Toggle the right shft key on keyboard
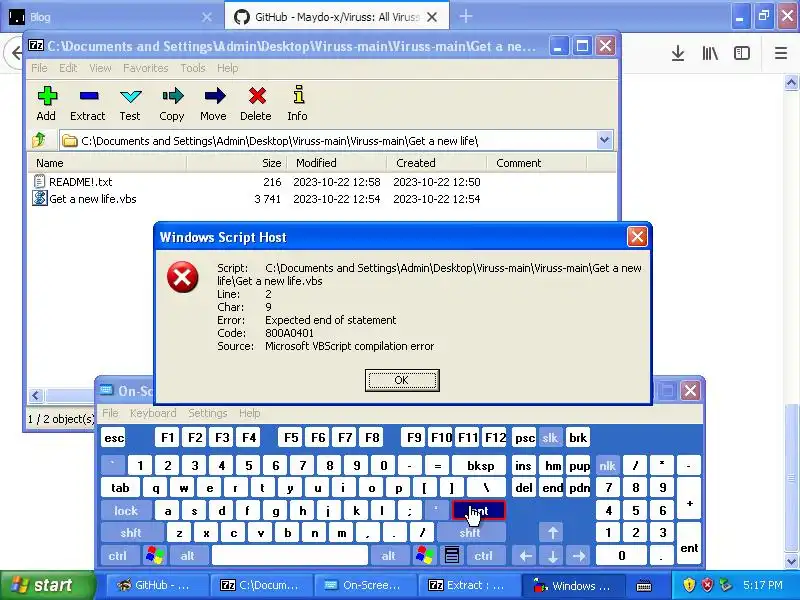This screenshot has height=600, width=800. pyautogui.click(x=470, y=533)
